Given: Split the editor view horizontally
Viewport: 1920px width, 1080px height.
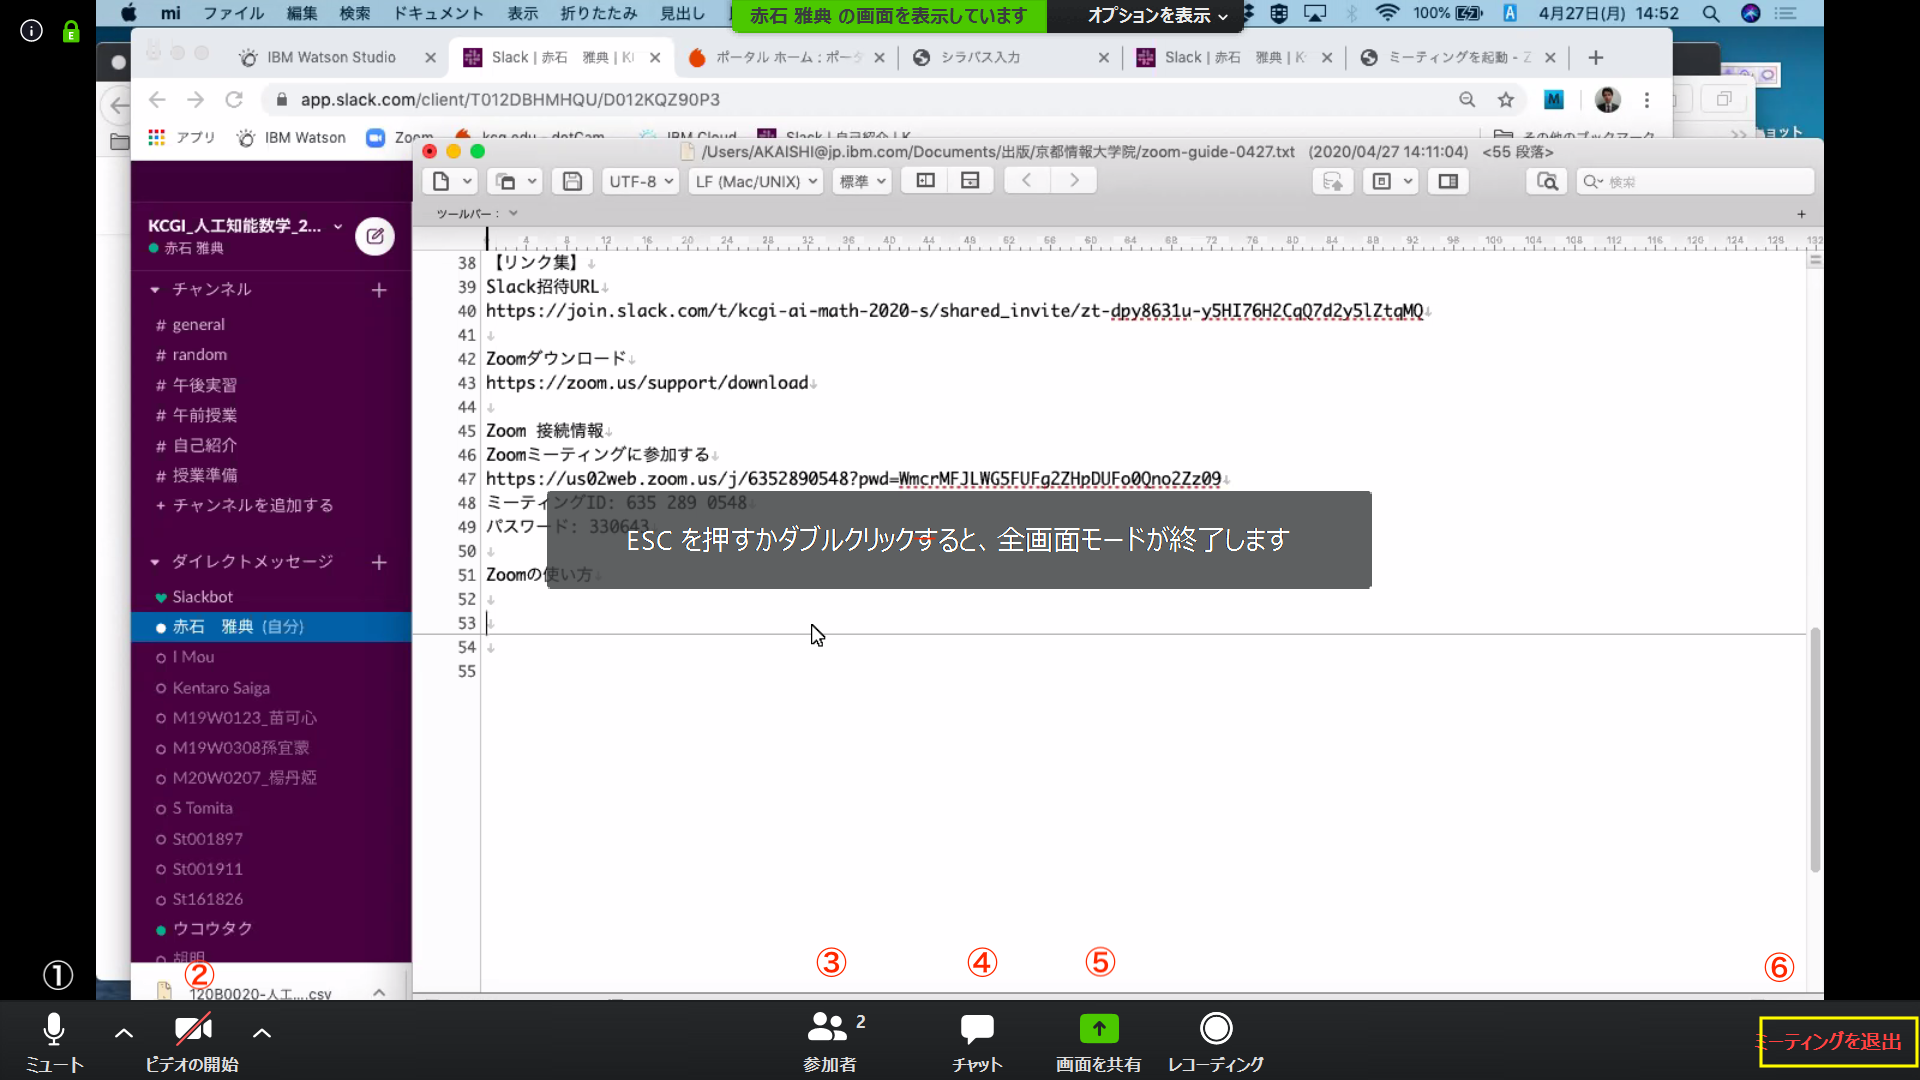Looking at the screenshot, I should (x=970, y=180).
